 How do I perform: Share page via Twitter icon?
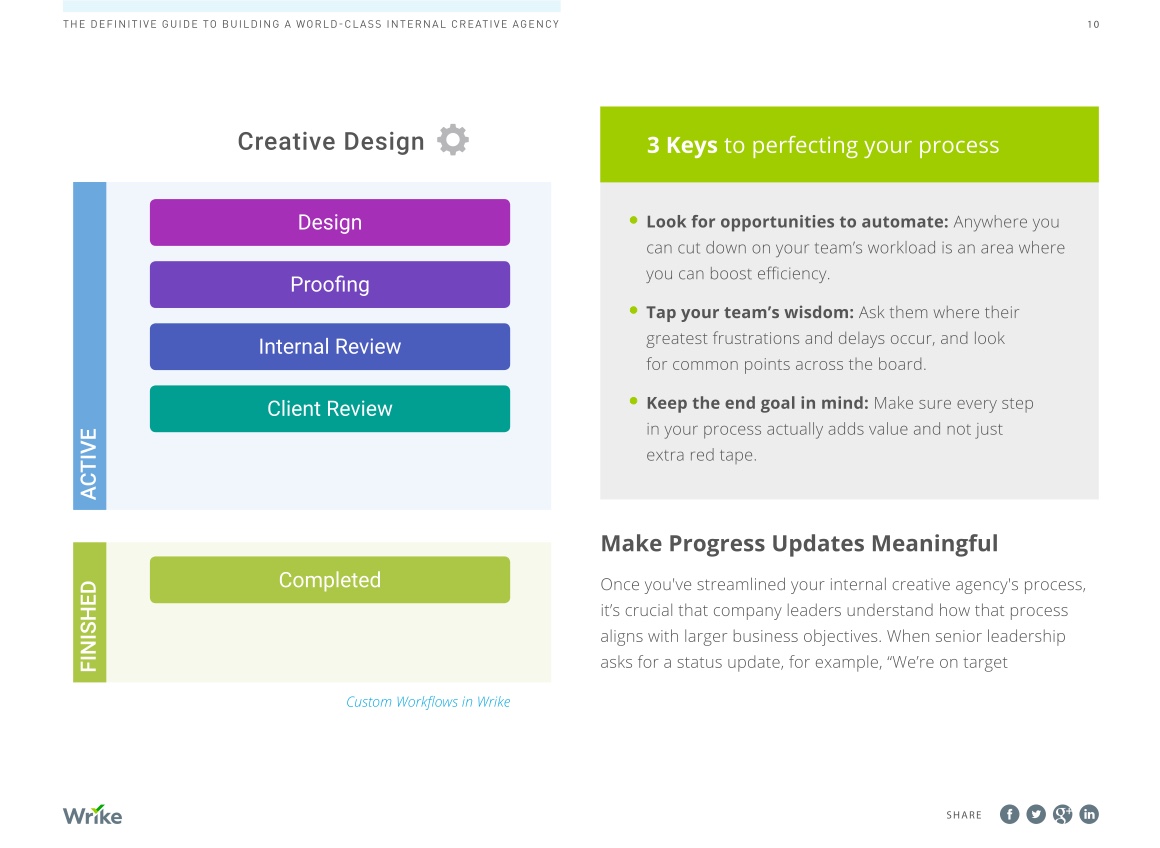coord(1036,814)
